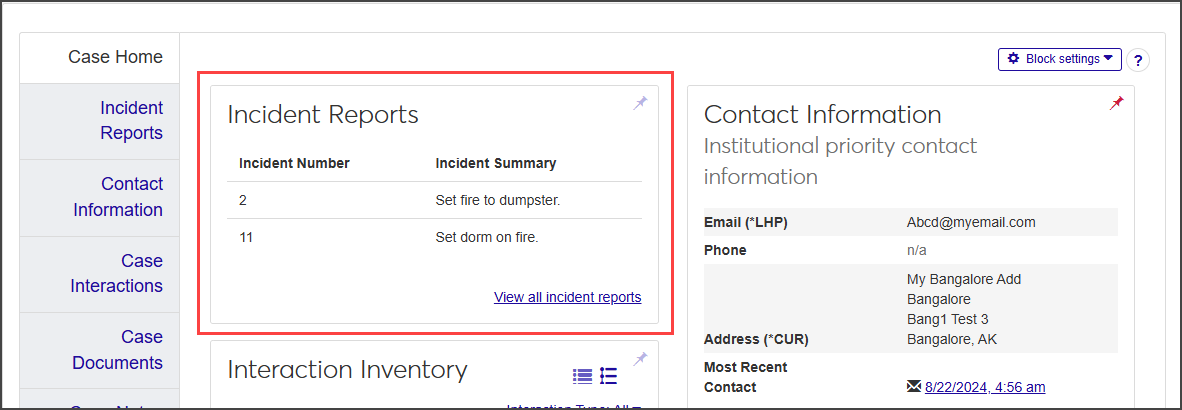This screenshot has height=410, width=1182.
Task: Click the Incident Number column header
Action: 294,163
